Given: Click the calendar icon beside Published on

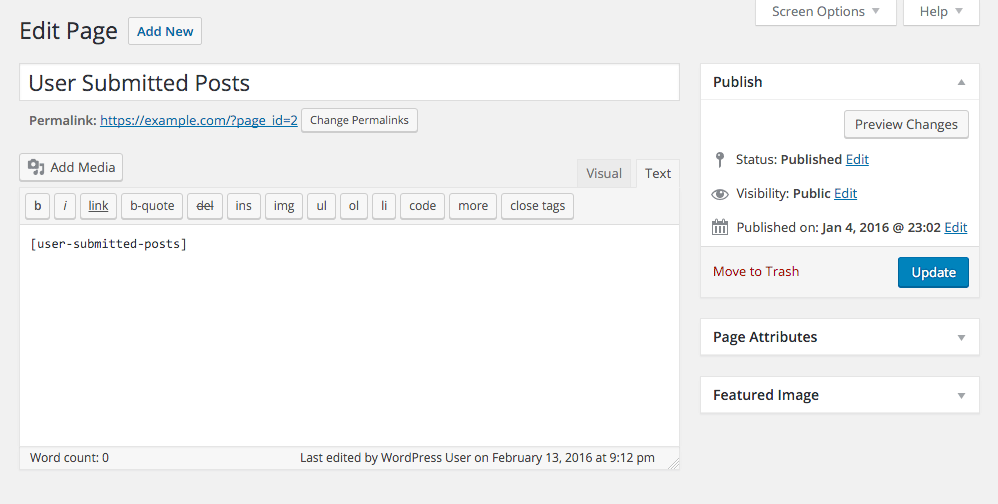Looking at the screenshot, I should tap(720, 227).
